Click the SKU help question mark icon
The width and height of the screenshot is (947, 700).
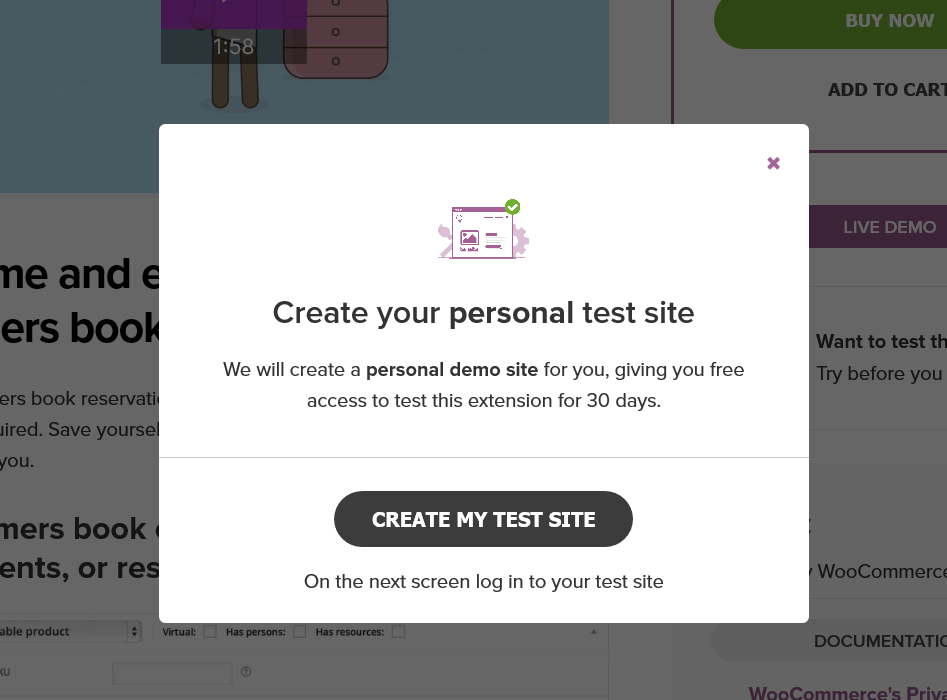coord(245,672)
